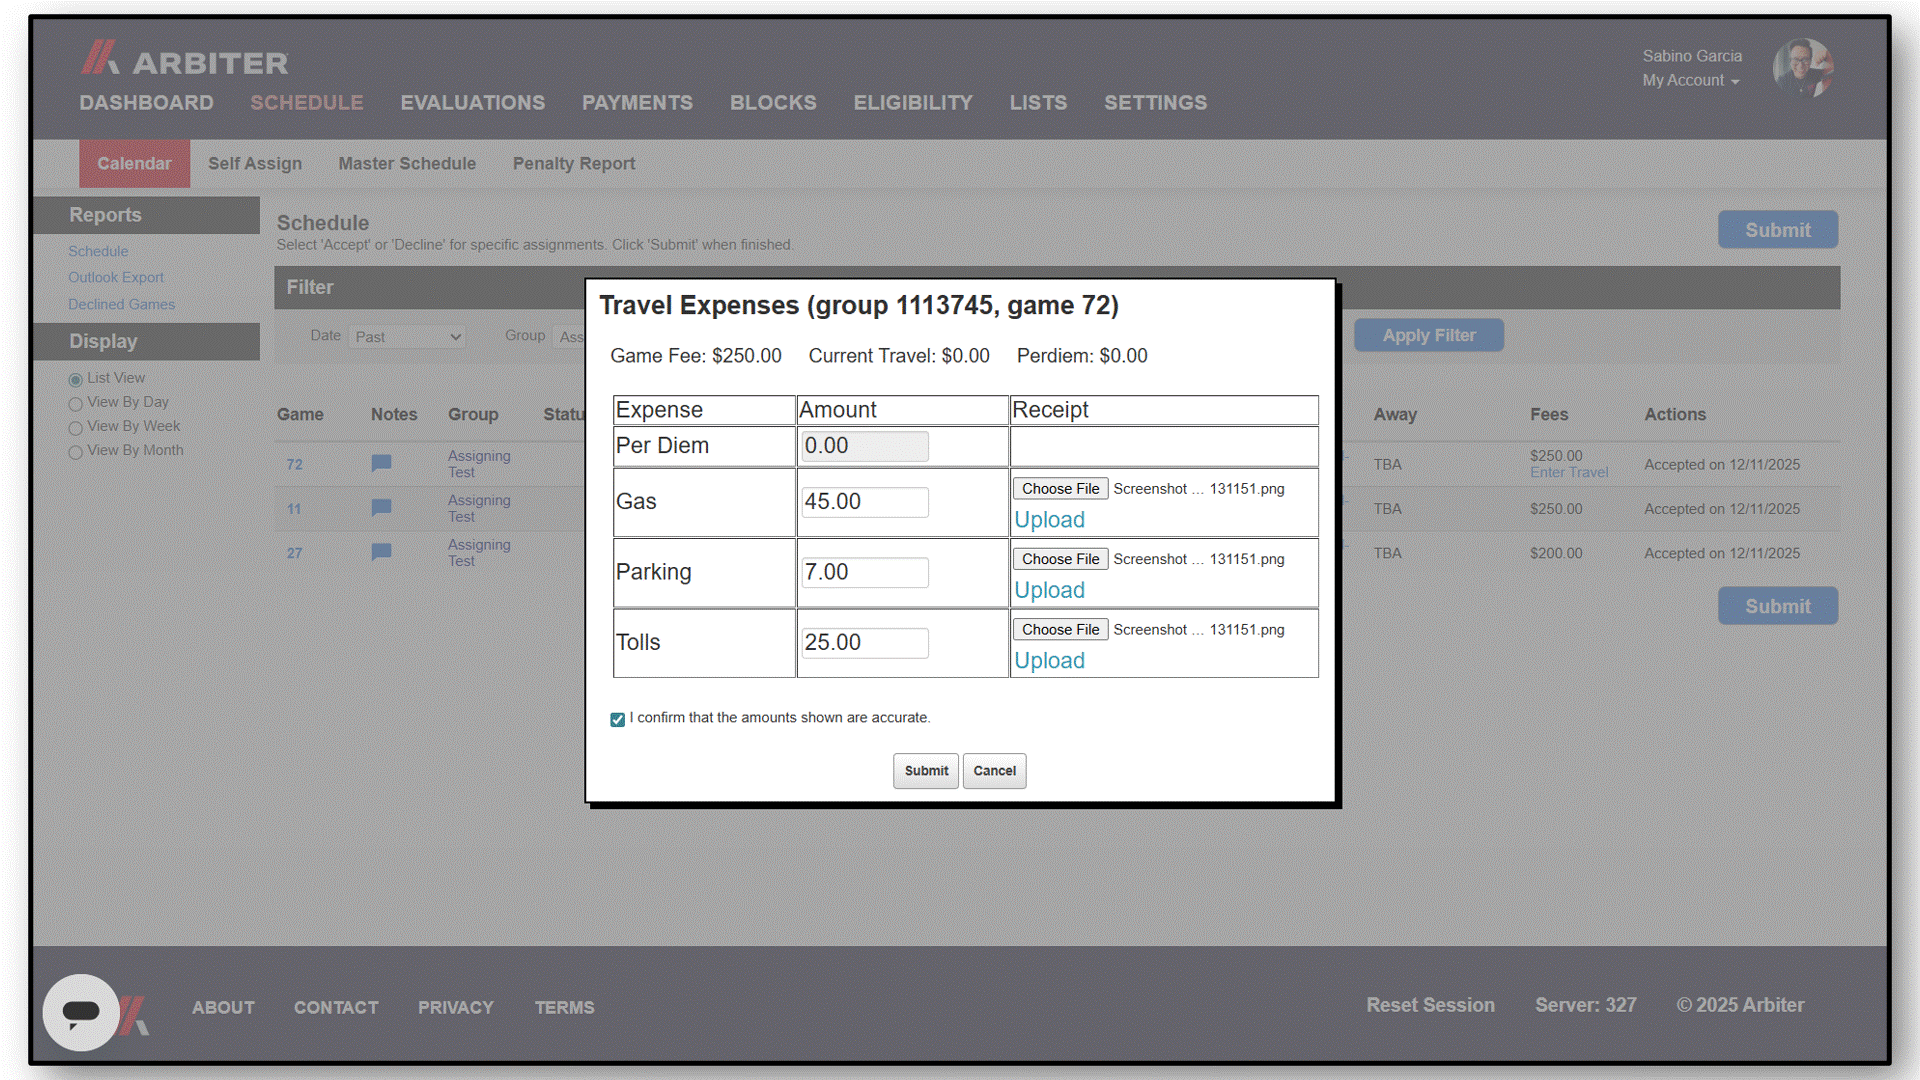Cancel the Travel Expenses dialog
Viewport: 1920px width, 1080px height.
coord(994,771)
